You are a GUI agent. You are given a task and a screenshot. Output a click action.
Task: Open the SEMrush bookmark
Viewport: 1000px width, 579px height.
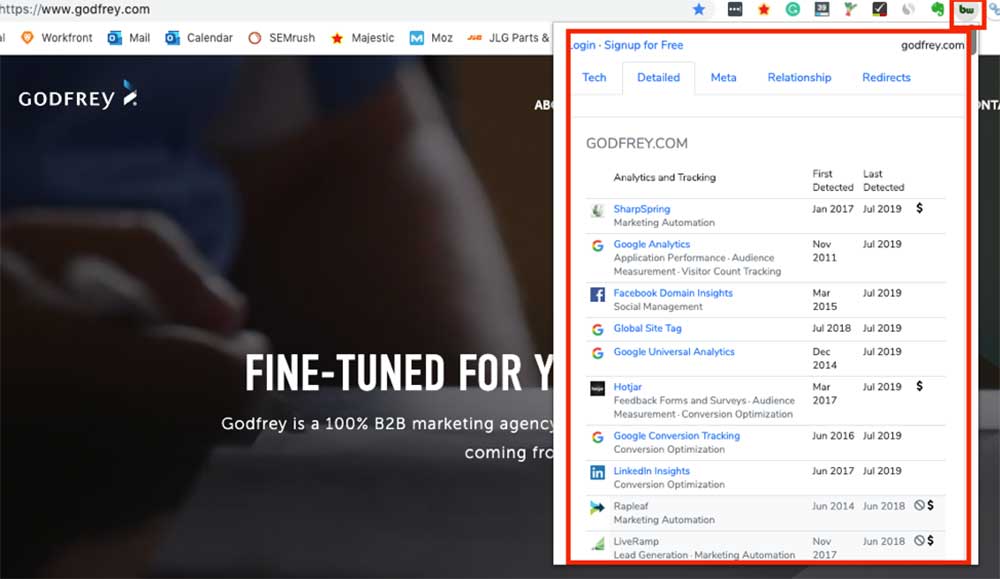[281, 38]
